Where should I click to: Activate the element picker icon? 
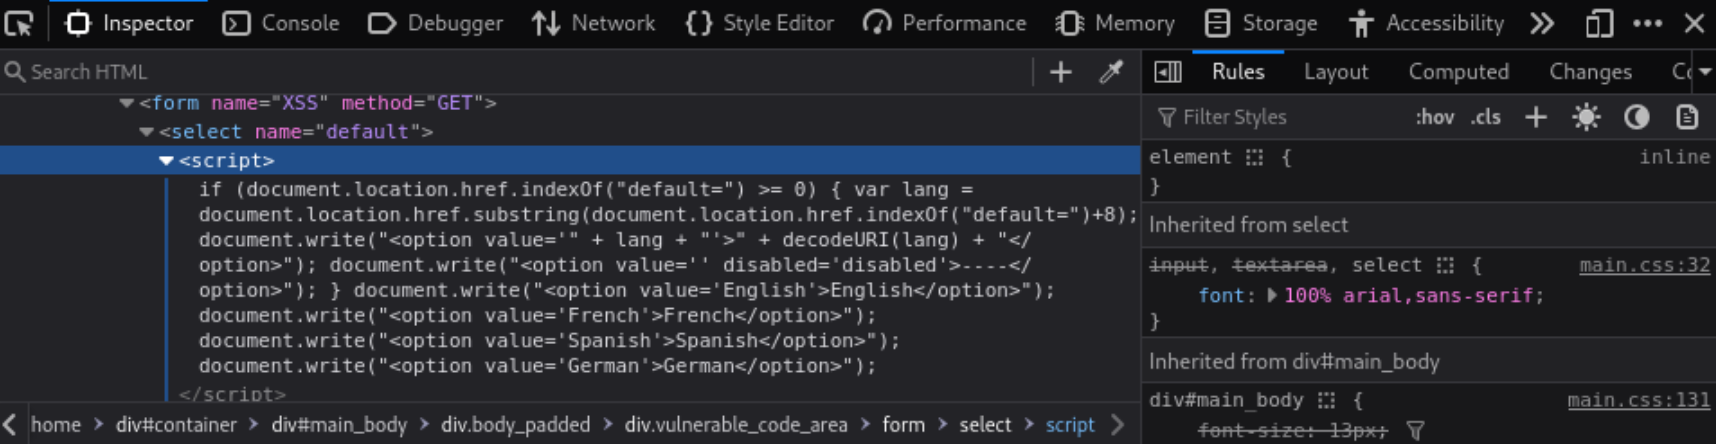(x=19, y=23)
